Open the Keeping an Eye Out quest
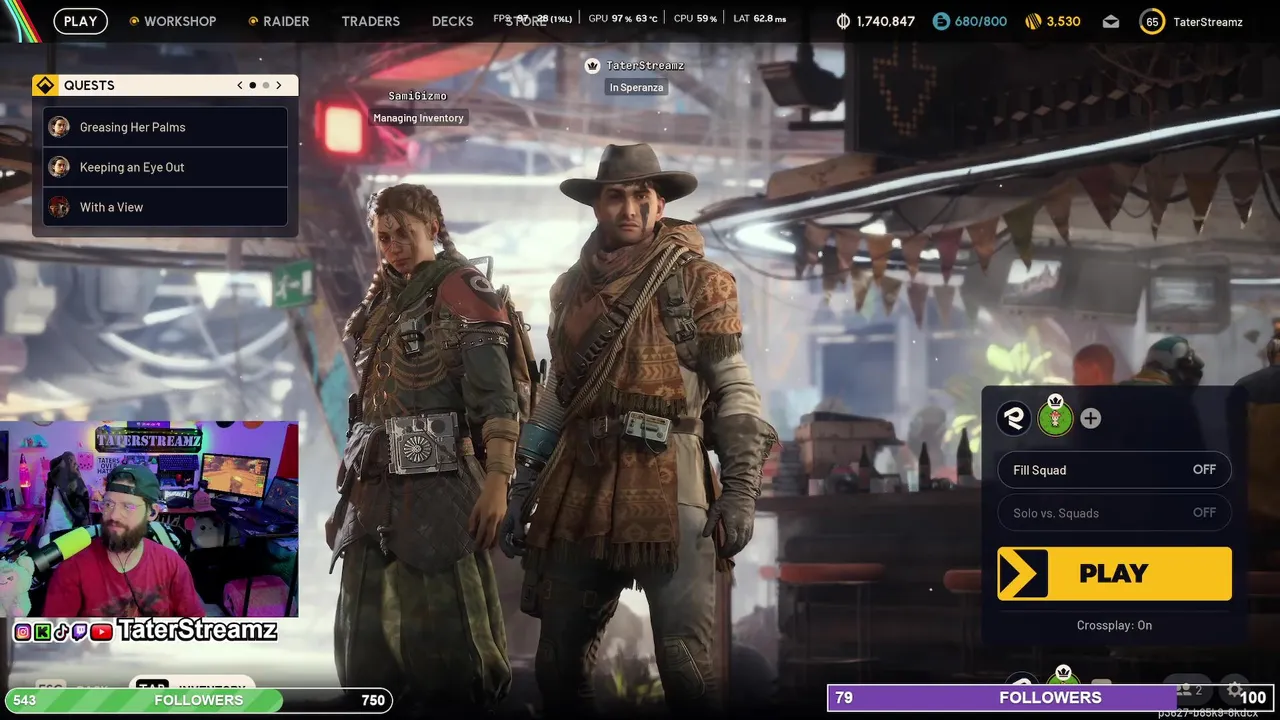 click(x=165, y=167)
